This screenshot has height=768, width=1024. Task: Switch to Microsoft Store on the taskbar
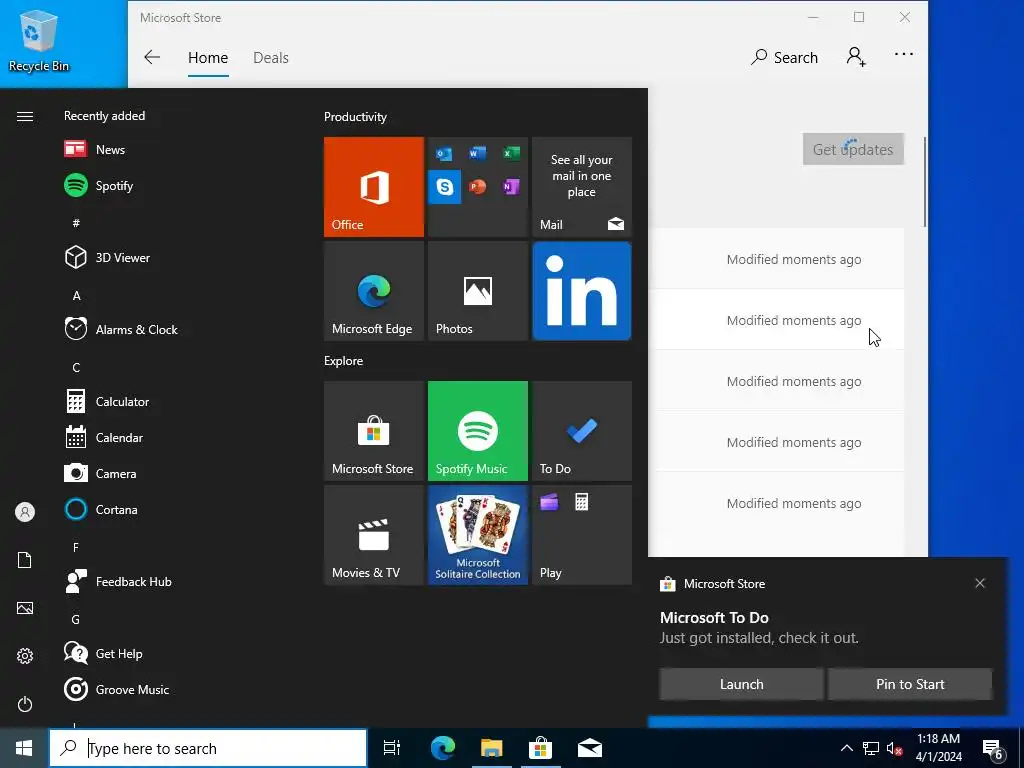[541, 748]
